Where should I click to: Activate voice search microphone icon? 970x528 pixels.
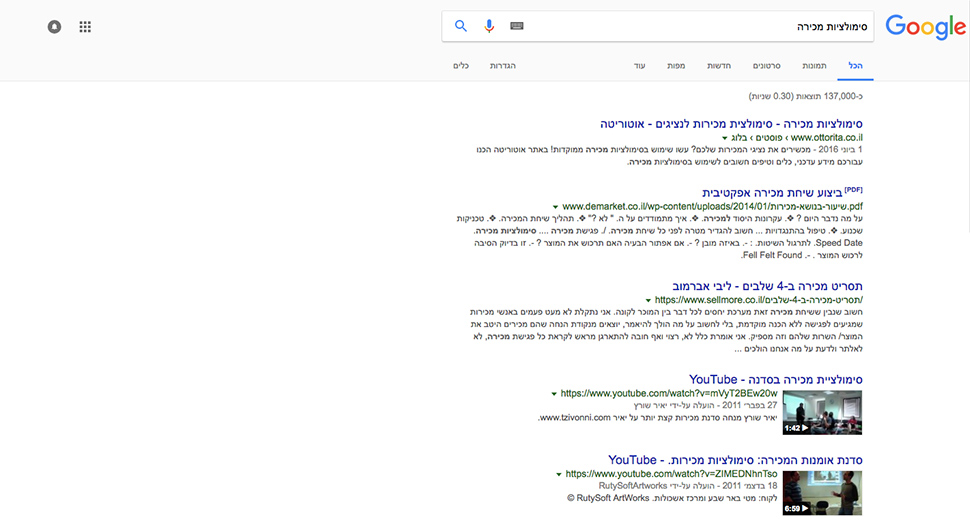click(489, 26)
